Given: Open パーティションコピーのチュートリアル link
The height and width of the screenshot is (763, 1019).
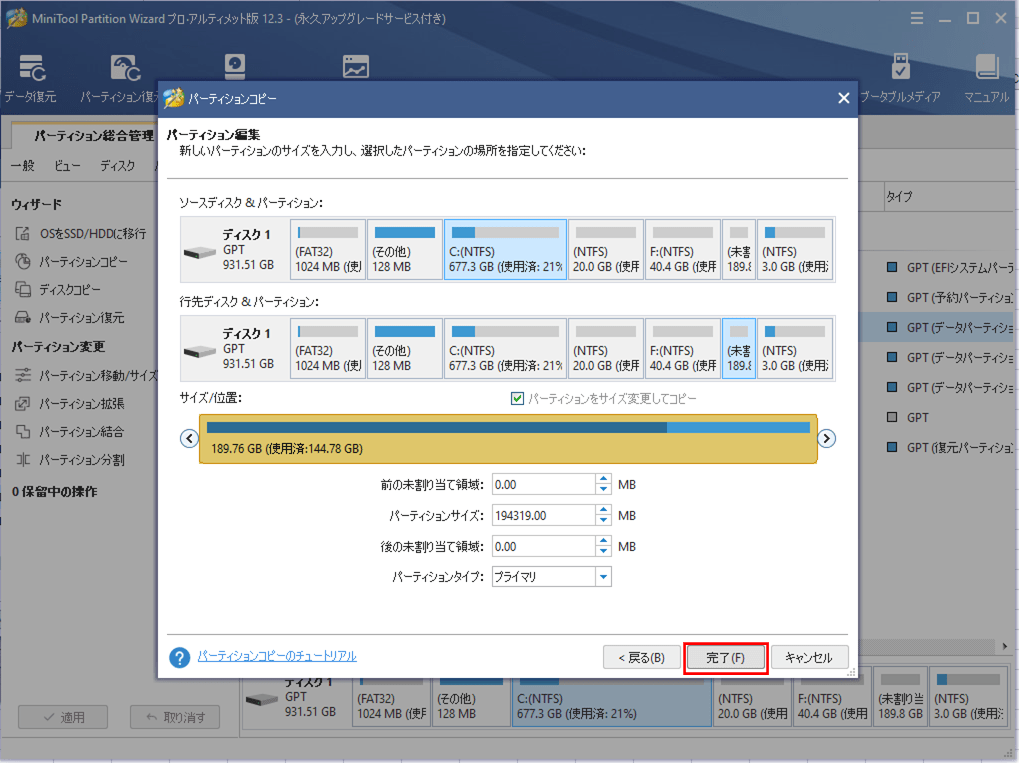Looking at the screenshot, I should tap(277, 656).
